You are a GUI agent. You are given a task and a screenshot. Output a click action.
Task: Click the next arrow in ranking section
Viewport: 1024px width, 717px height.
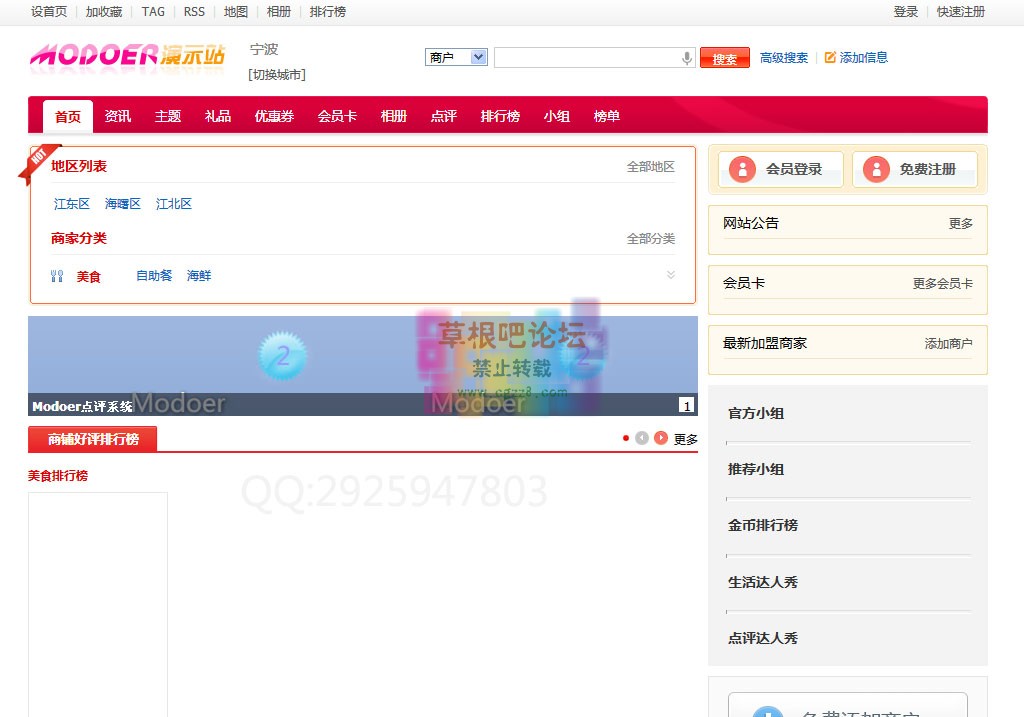[661, 438]
